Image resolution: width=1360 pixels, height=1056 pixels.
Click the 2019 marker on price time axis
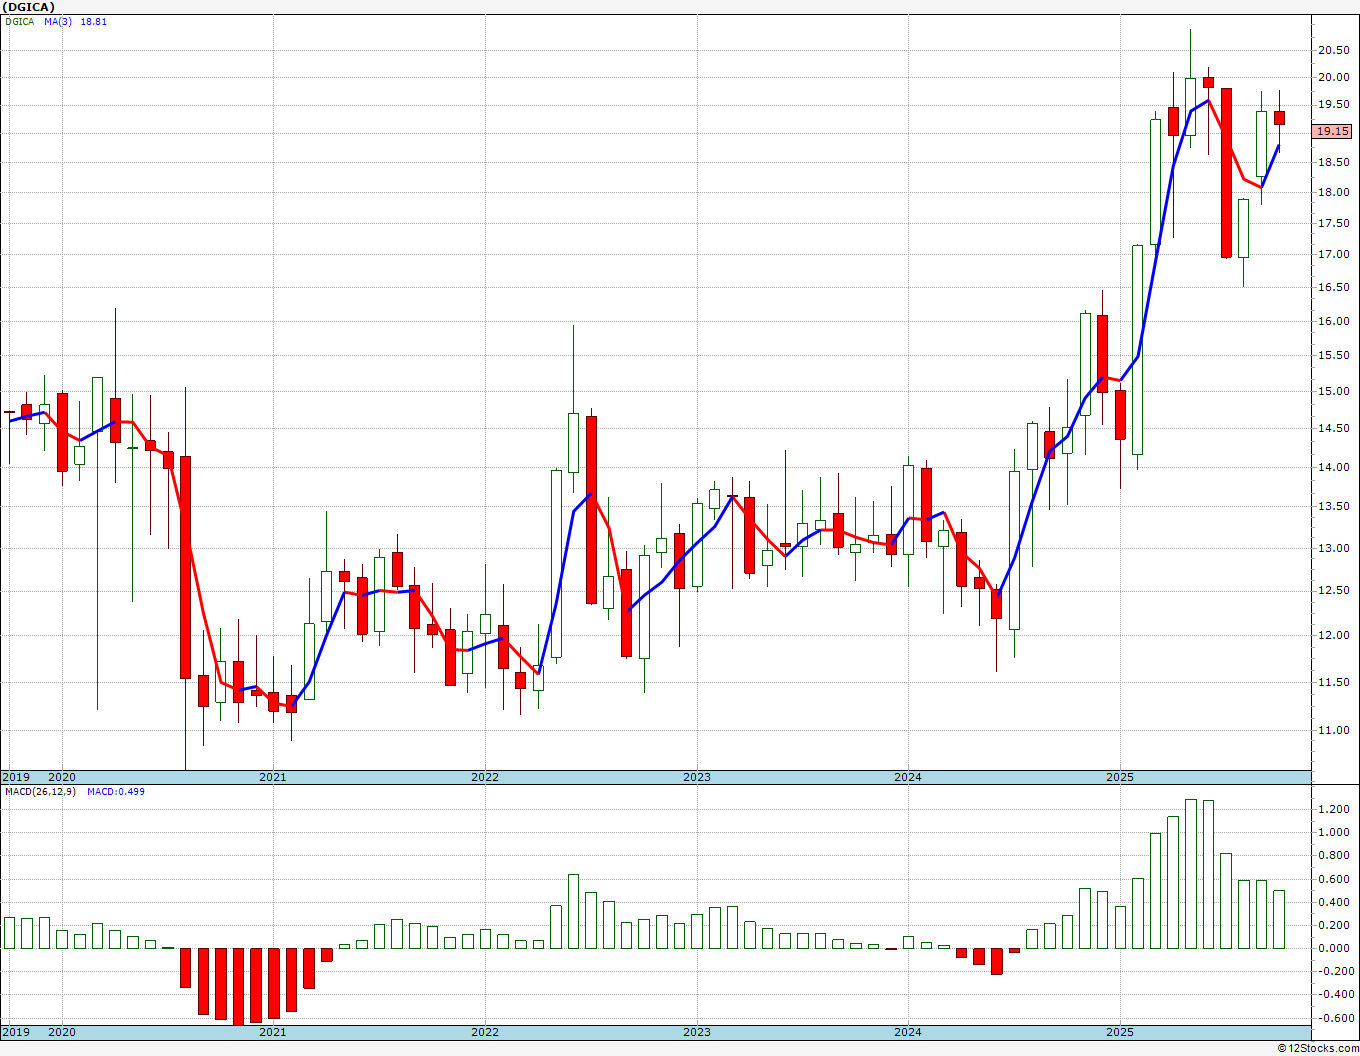(x=15, y=777)
